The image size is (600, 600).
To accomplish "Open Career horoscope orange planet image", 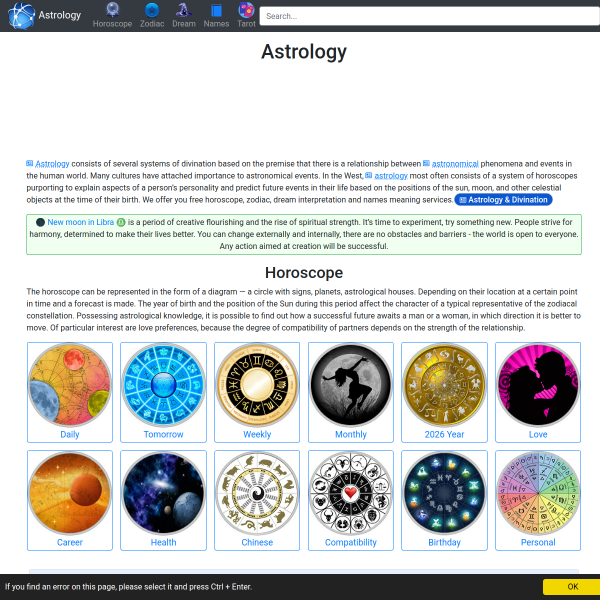I will point(70,493).
